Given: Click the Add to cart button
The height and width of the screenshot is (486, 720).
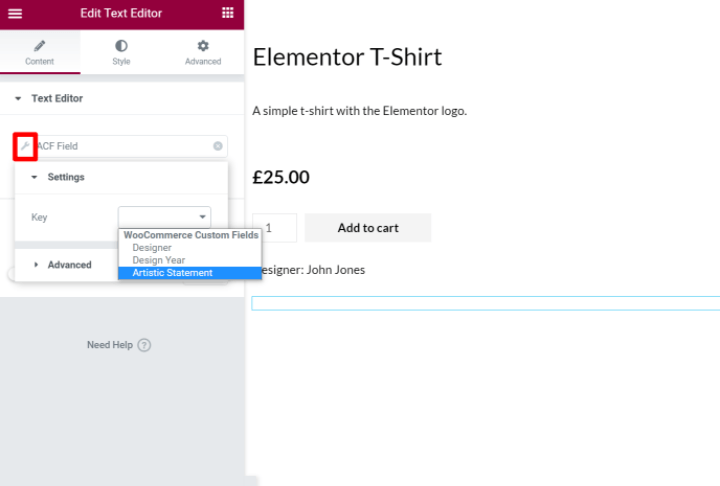Looking at the screenshot, I should [368, 228].
